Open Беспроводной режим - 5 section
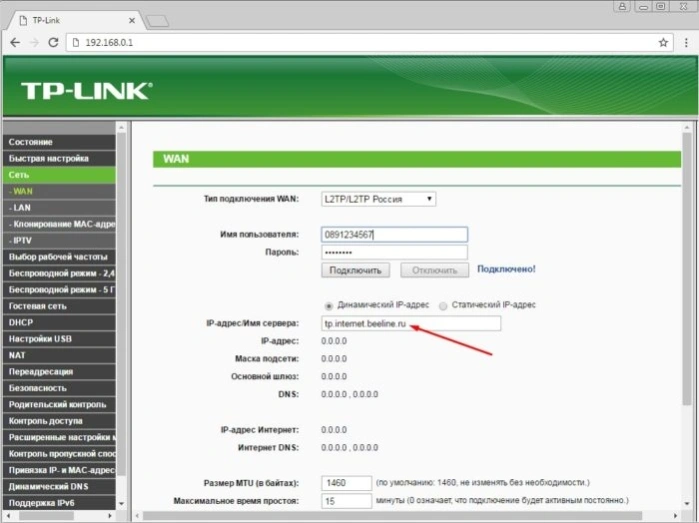Screen dimensions: 699x523 click(x=59, y=290)
